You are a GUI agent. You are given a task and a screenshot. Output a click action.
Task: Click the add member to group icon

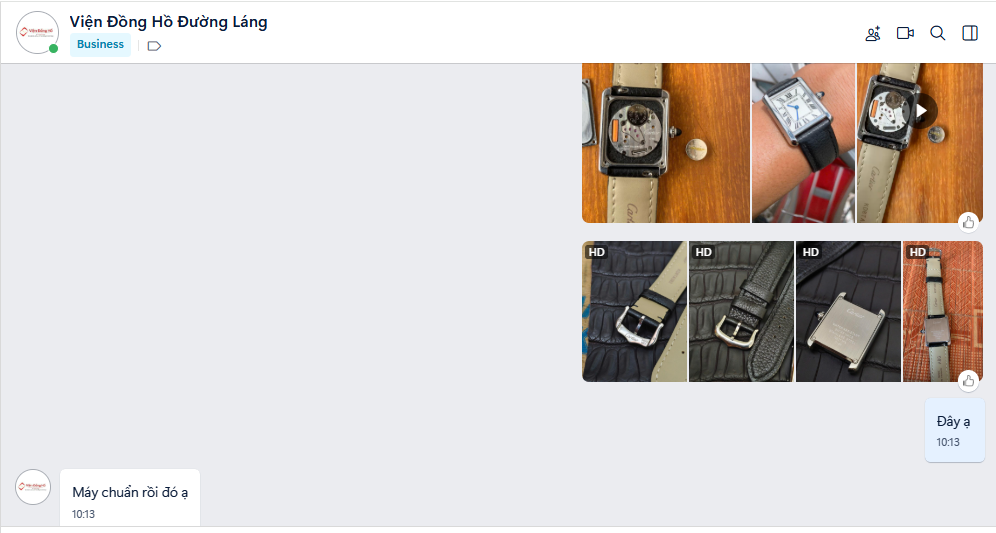click(873, 34)
